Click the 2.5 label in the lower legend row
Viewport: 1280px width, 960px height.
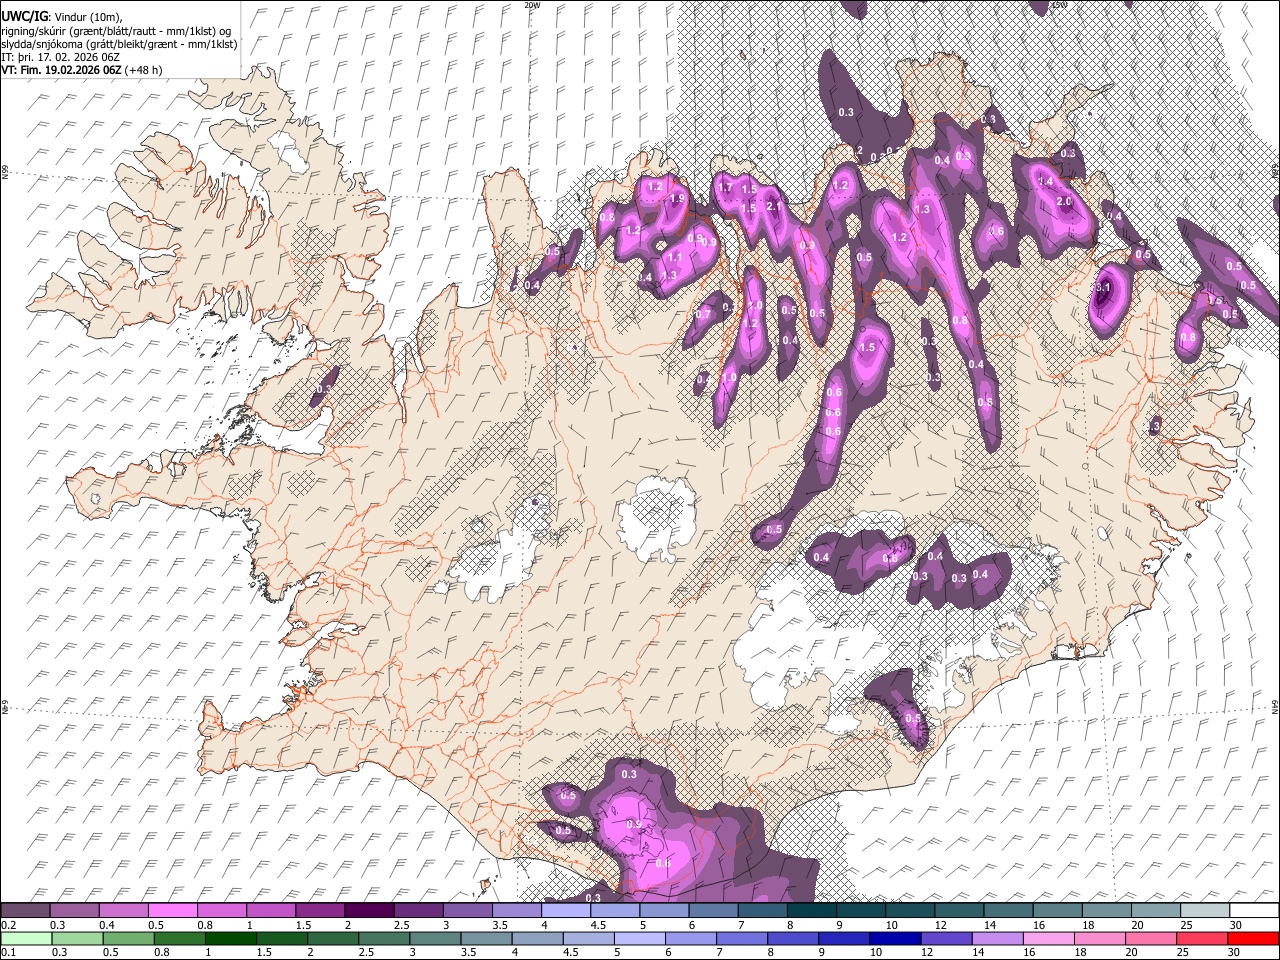coord(364,952)
